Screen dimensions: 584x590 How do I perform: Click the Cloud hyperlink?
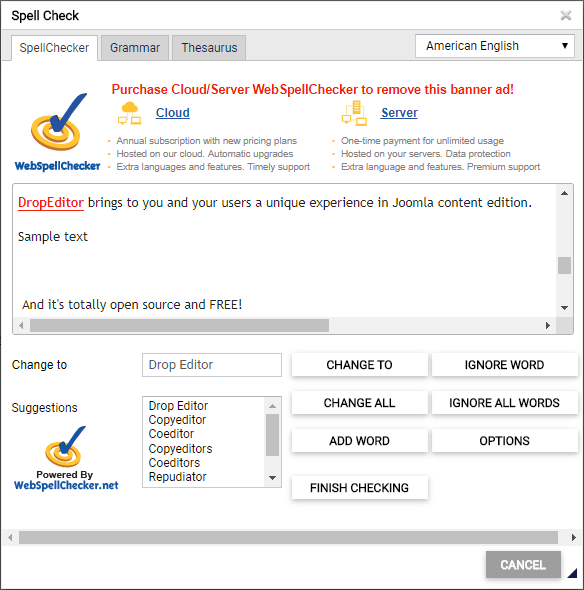point(173,113)
